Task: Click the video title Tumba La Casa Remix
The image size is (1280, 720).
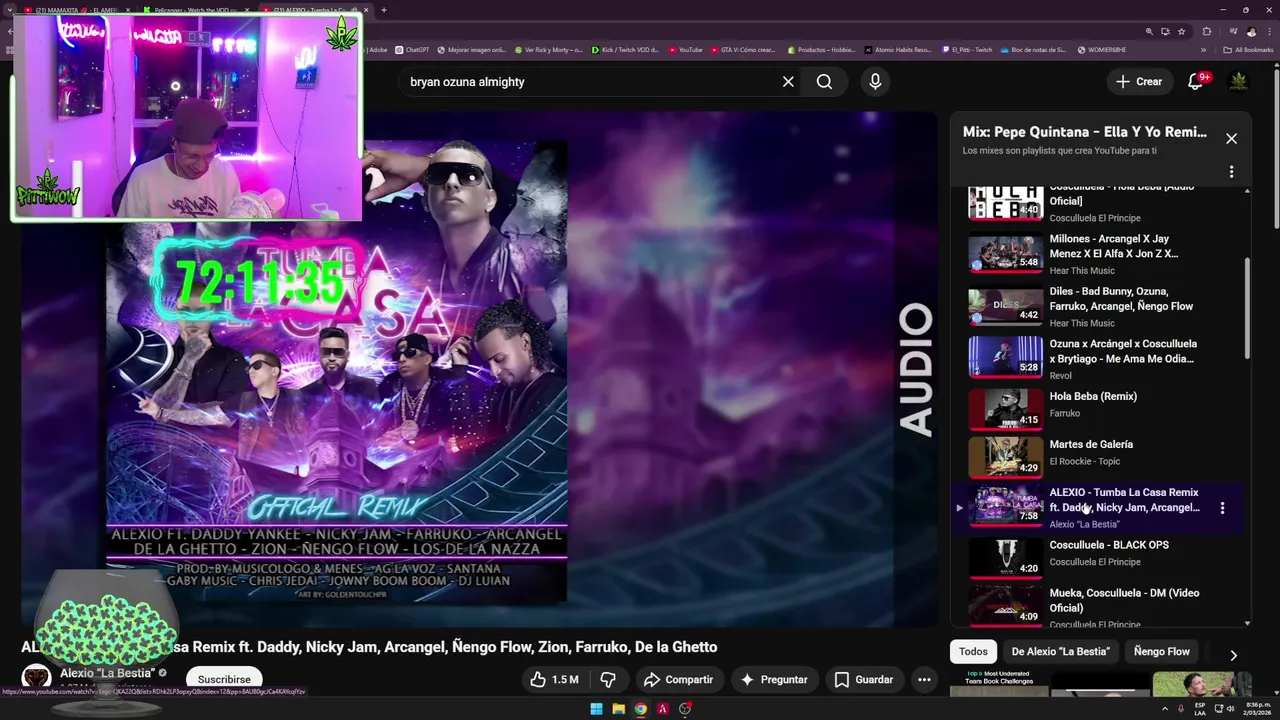Action: [369, 647]
